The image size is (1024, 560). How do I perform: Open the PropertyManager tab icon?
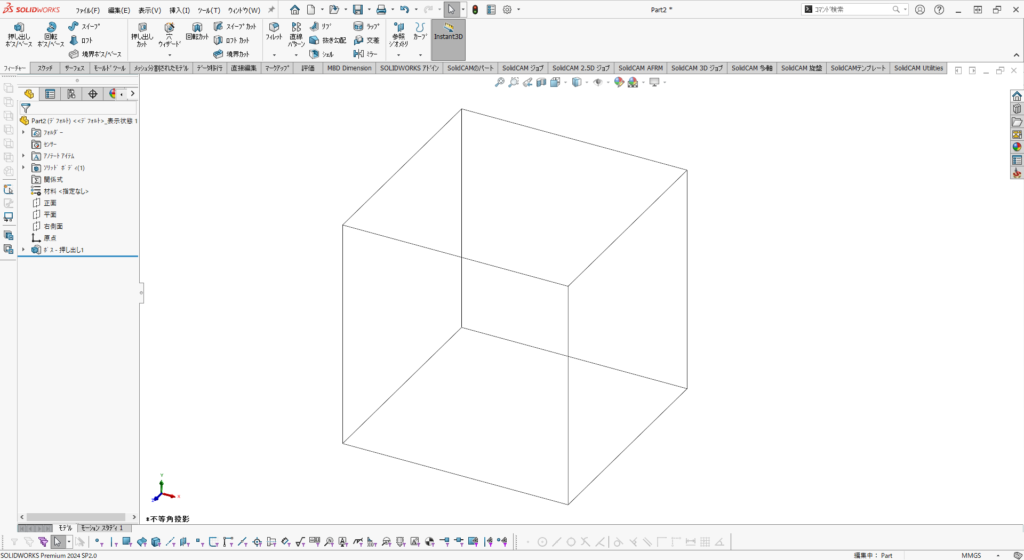tap(50, 94)
